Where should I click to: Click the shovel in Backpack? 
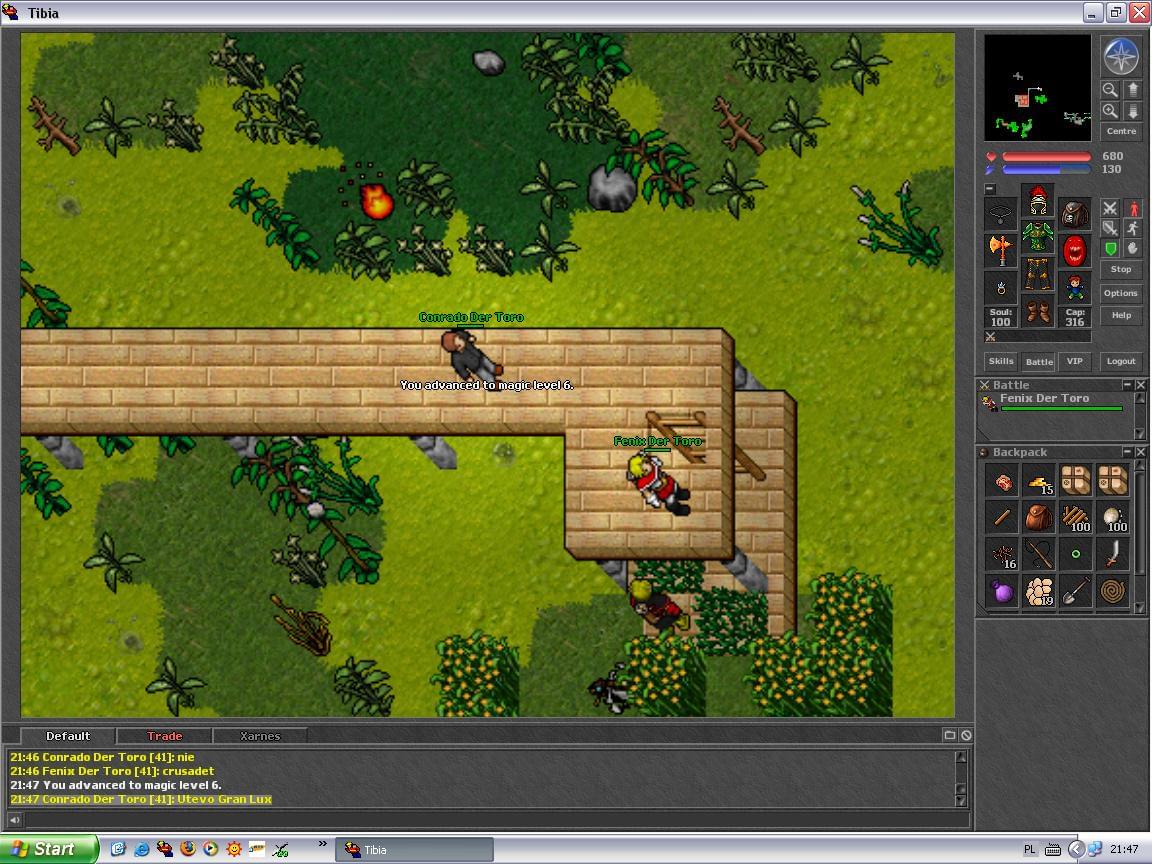point(1076,591)
